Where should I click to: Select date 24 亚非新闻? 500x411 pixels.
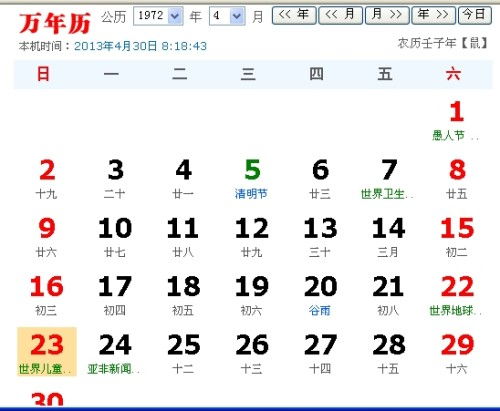pyautogui.click(x=115, y=354)
